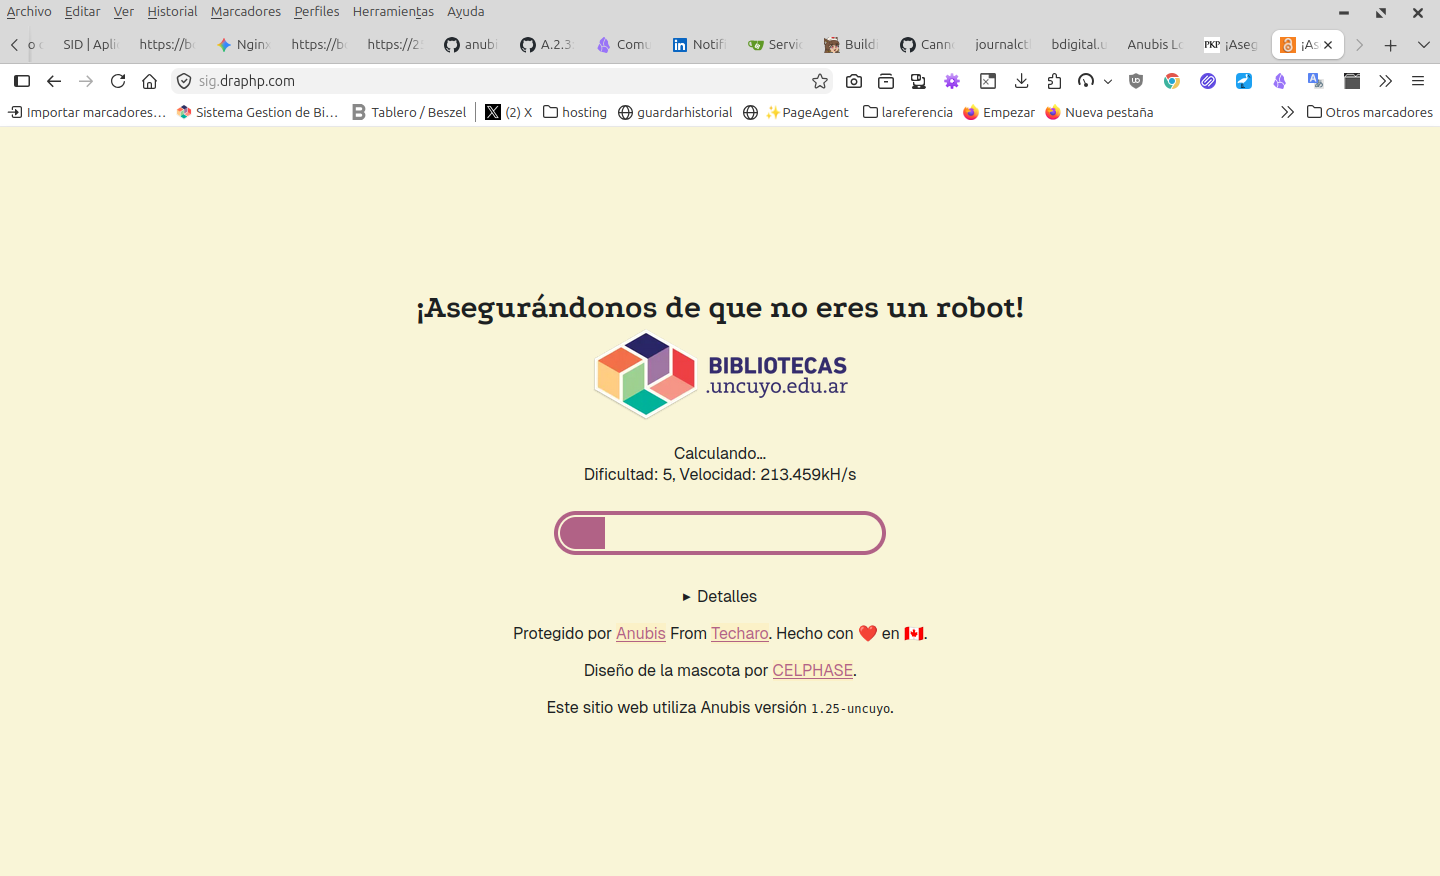Click the headset-shaped extension icon
The height and width of the screenshot is (876, 1440).
click(1086, 81)
